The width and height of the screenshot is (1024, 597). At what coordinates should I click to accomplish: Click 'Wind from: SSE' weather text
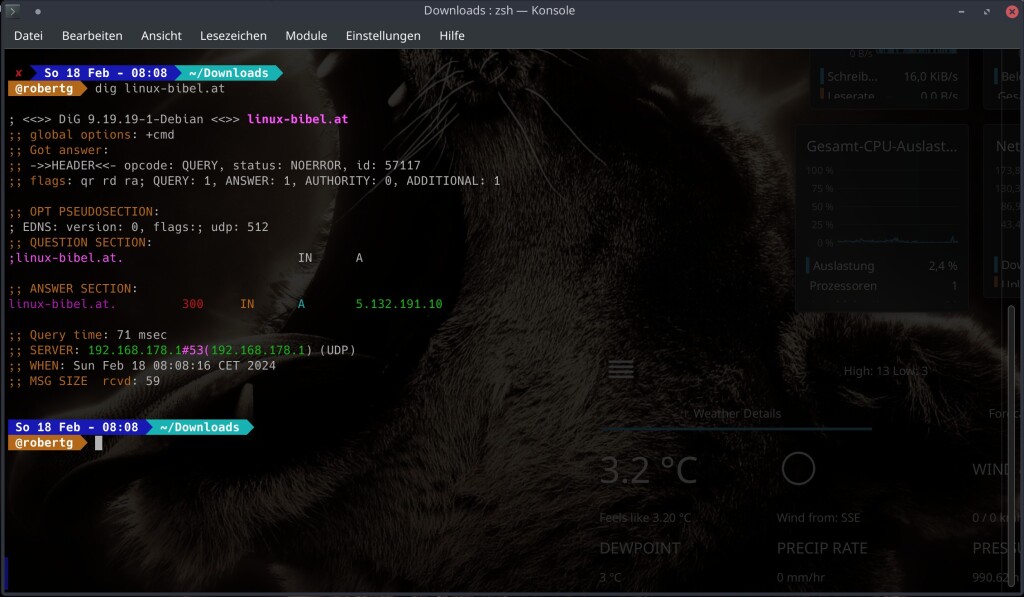point(818,517)
